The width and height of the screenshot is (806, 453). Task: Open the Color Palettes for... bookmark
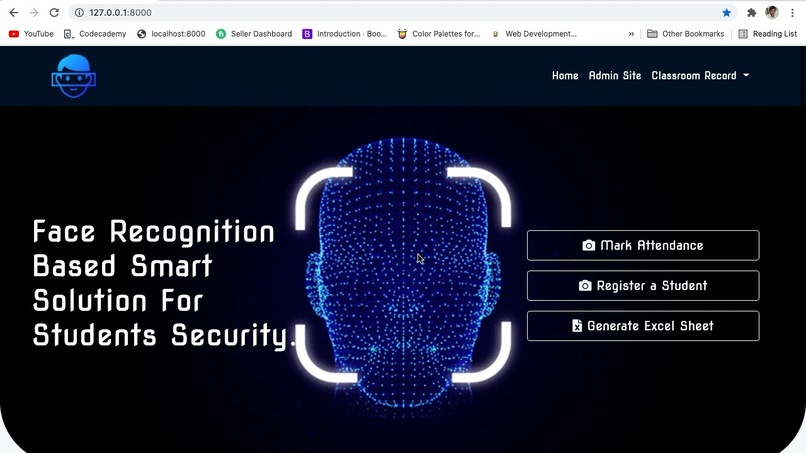pyautogui.click(x=439, y=34)
